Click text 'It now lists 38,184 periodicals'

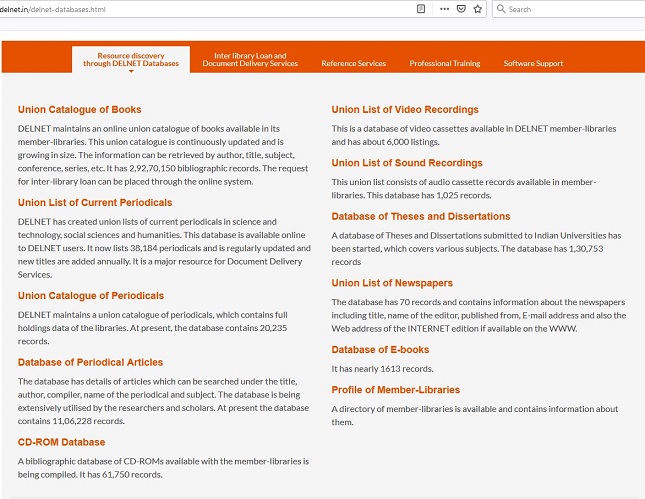click(x=144, y=248)
